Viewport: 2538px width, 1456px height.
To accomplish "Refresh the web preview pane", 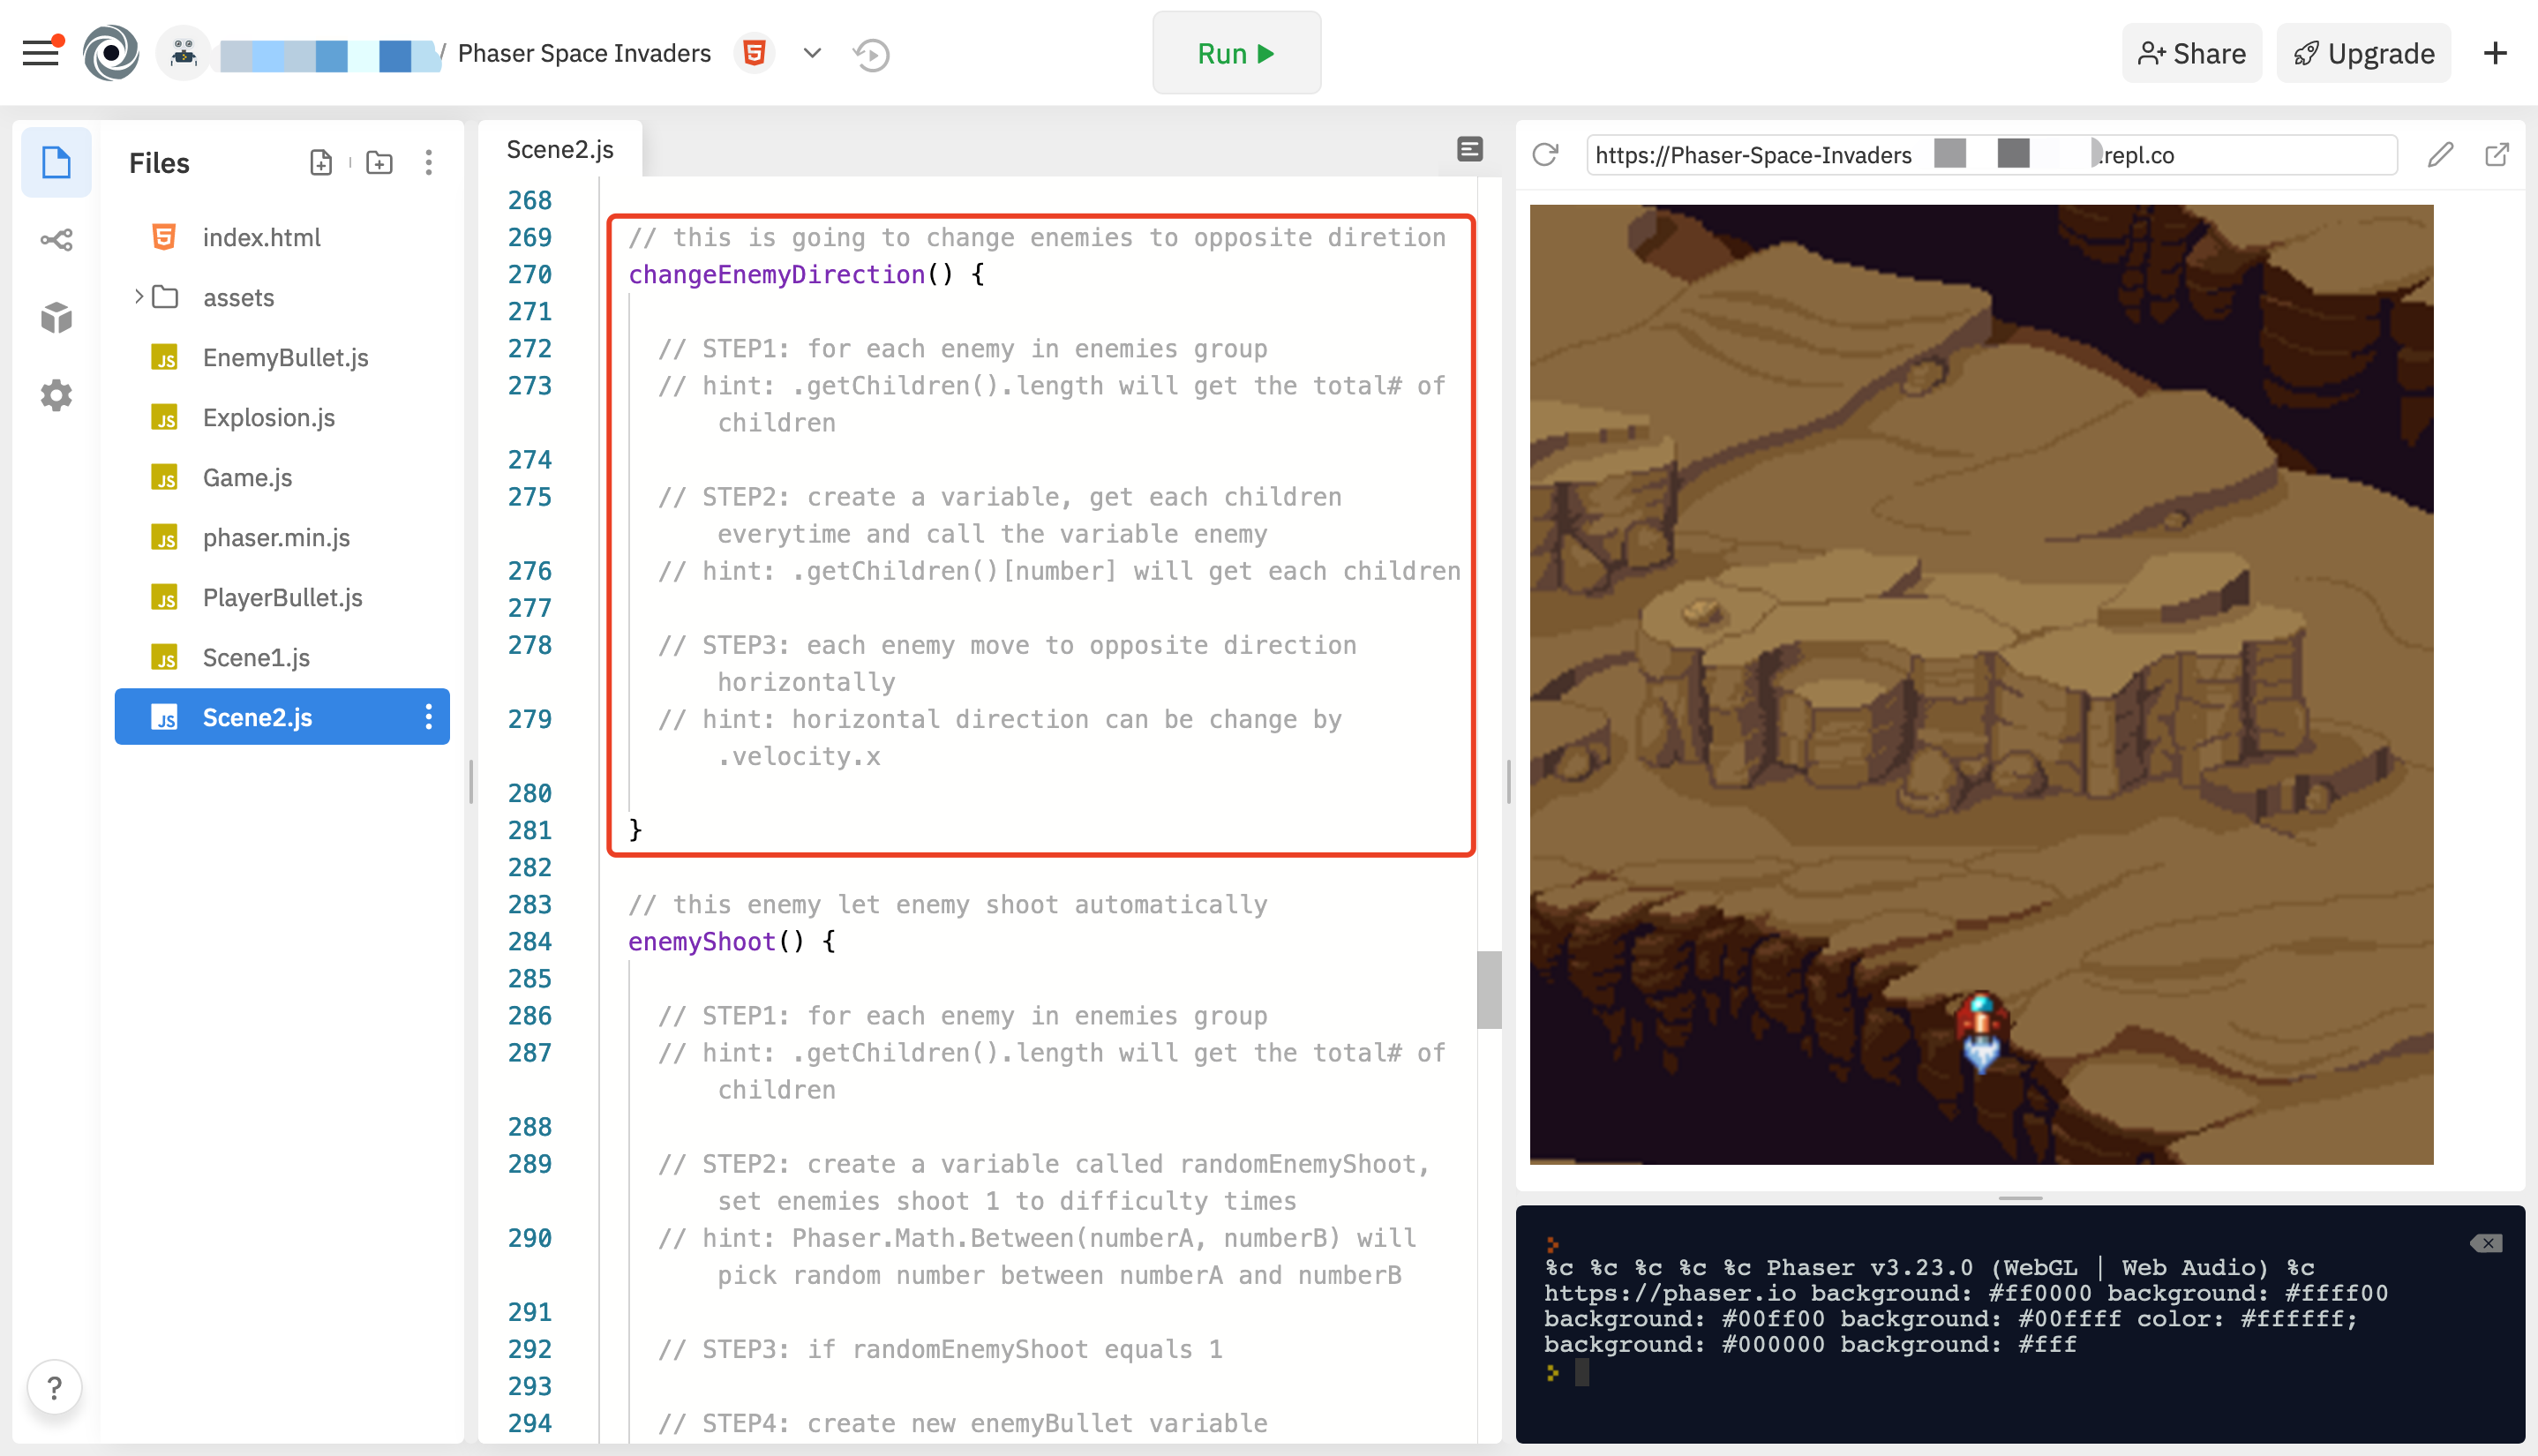I will click(1545, 155).
